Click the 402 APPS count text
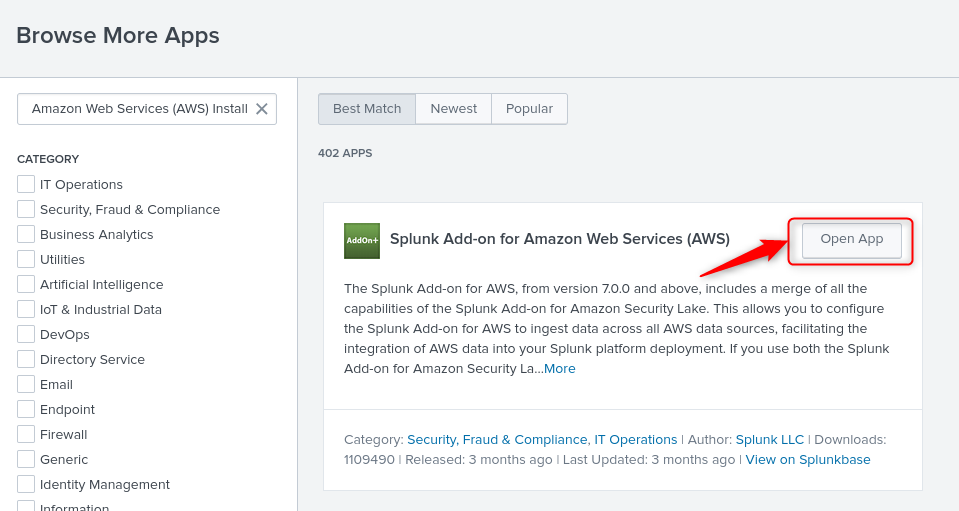The height and width of the screenshot is (511, 959). (x=345, y=153)
